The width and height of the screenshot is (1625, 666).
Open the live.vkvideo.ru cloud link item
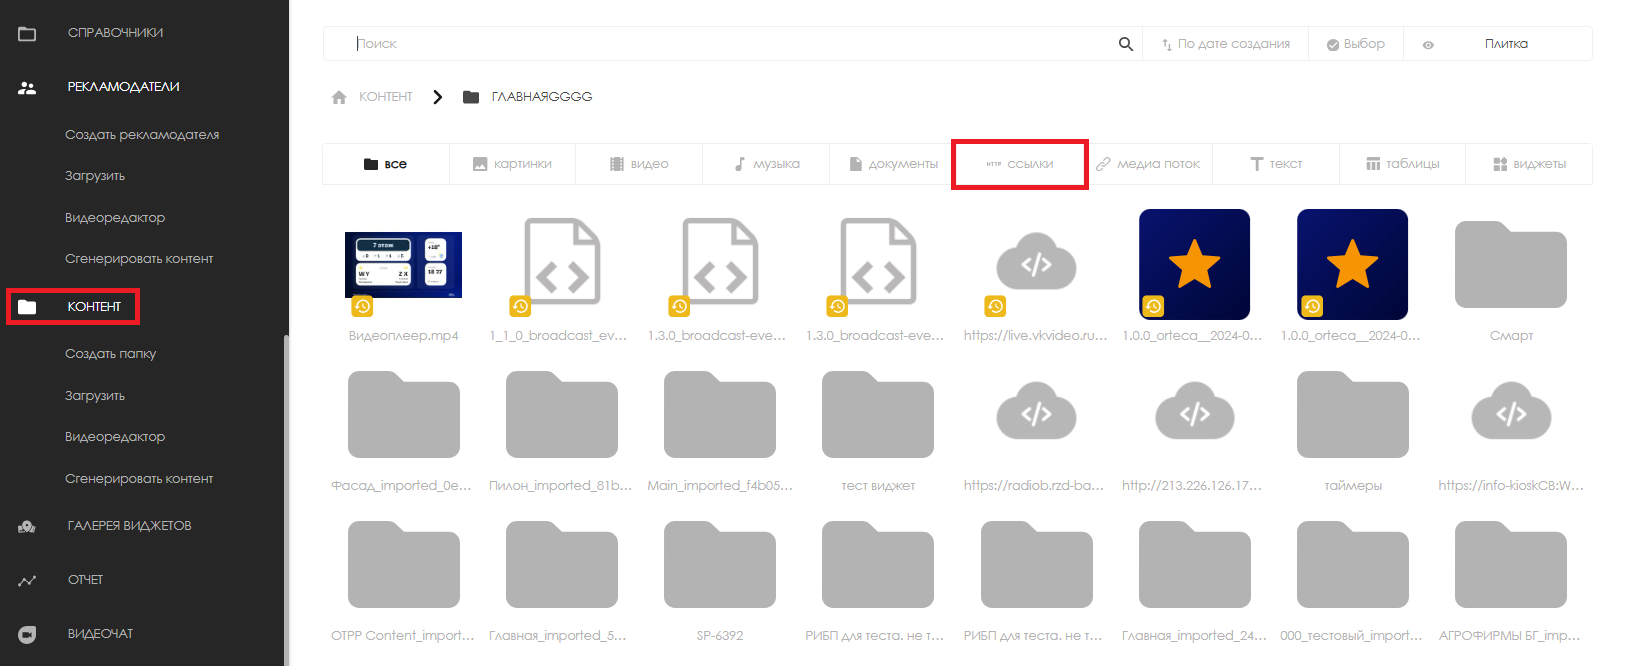coord(1036,265)
